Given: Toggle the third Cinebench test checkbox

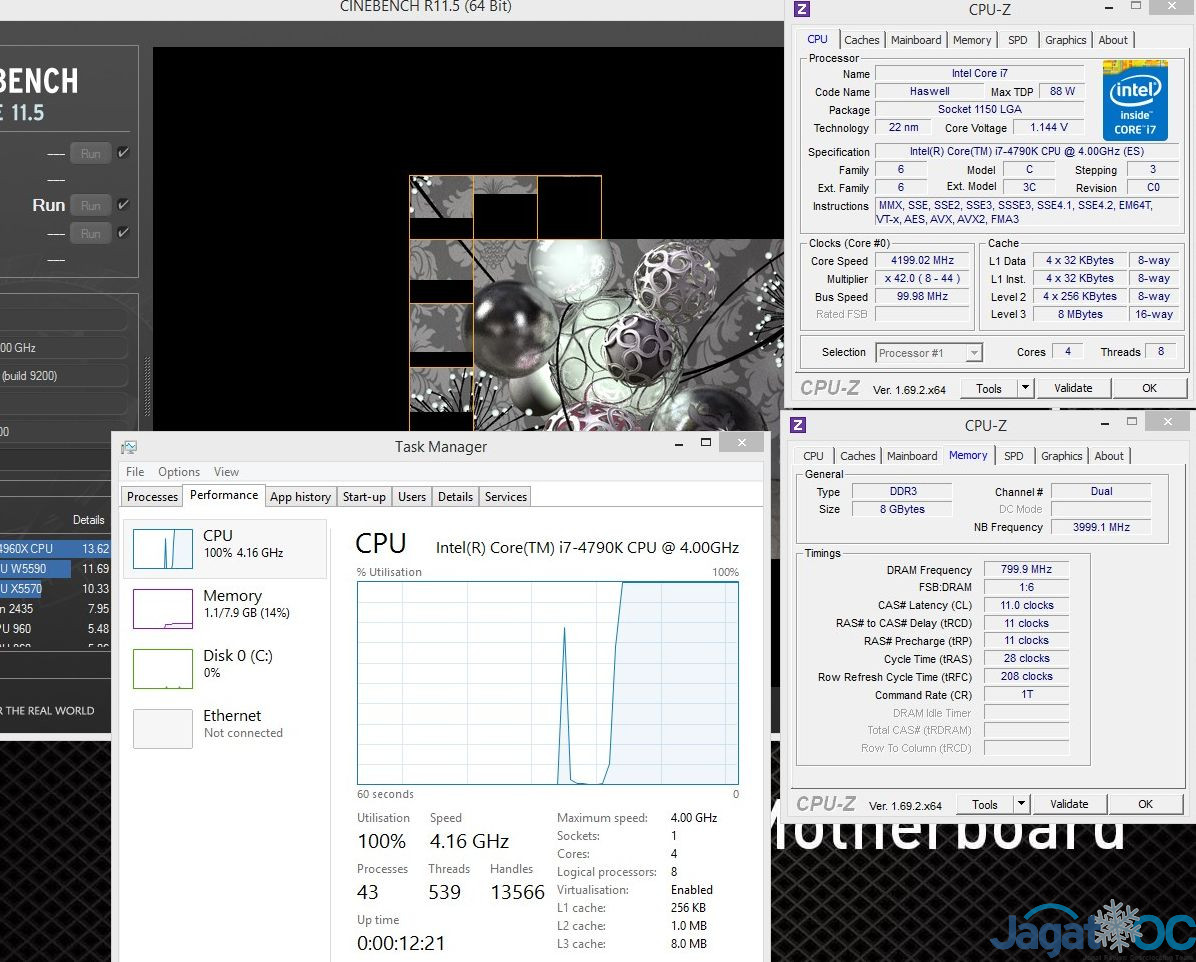Looking at the screenshot, I should [x=123, y=233].
